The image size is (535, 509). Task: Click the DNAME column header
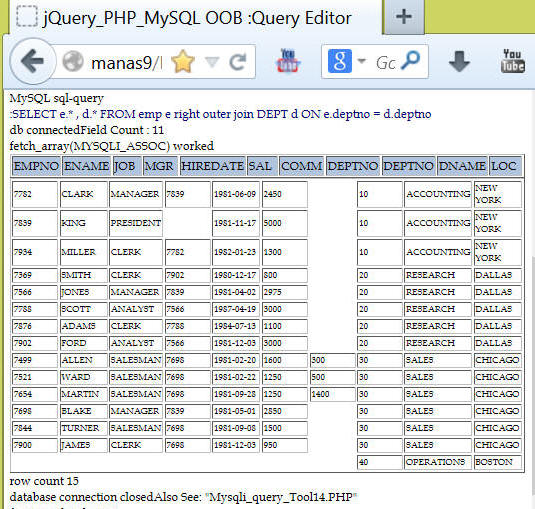tap(462, 166)
